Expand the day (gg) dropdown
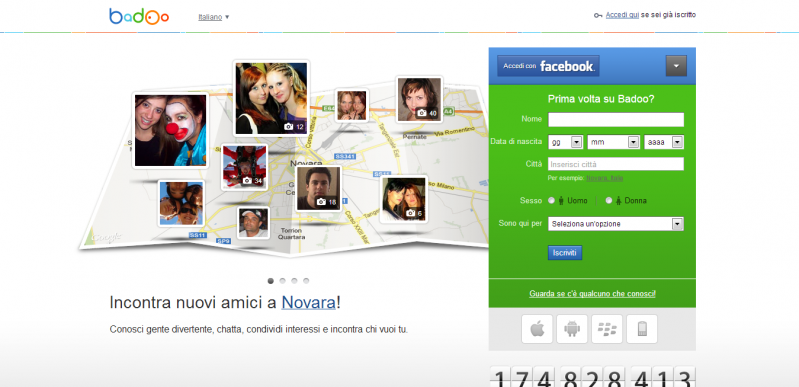Image resolution: width=799 pixels, height=387 pixels. pyautogui.click(x=566, y=142)
